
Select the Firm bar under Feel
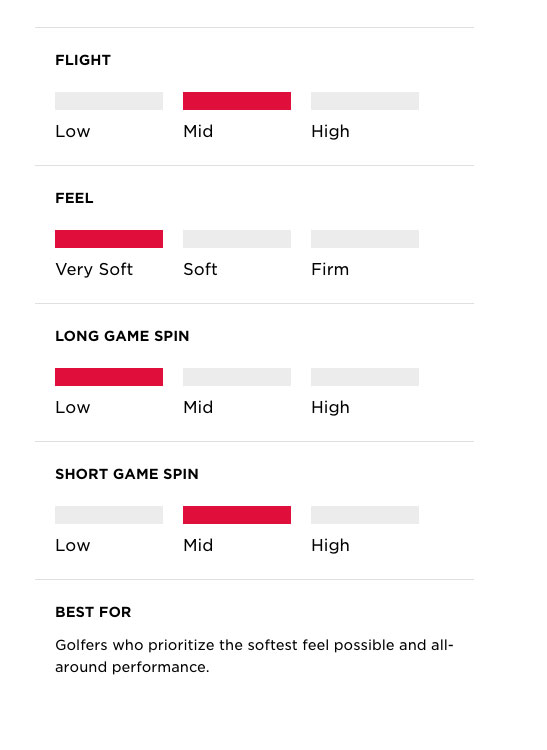[x=365, y=239]
